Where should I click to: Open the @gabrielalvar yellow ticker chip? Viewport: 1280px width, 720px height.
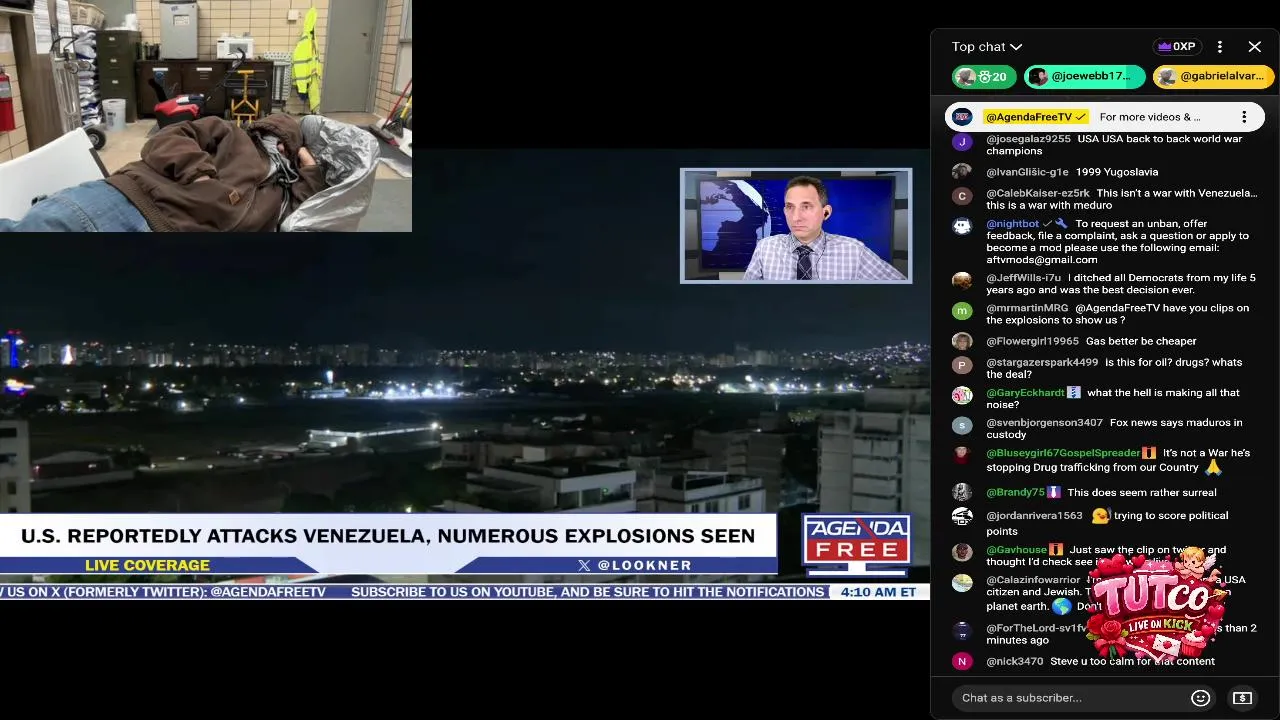coord(1213,77)
